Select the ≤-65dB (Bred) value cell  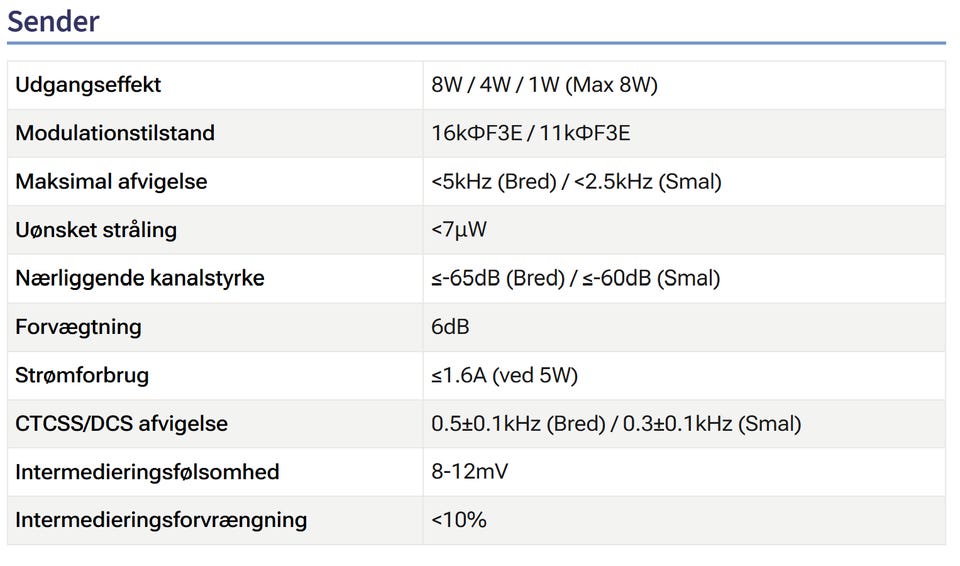point(575,278)
